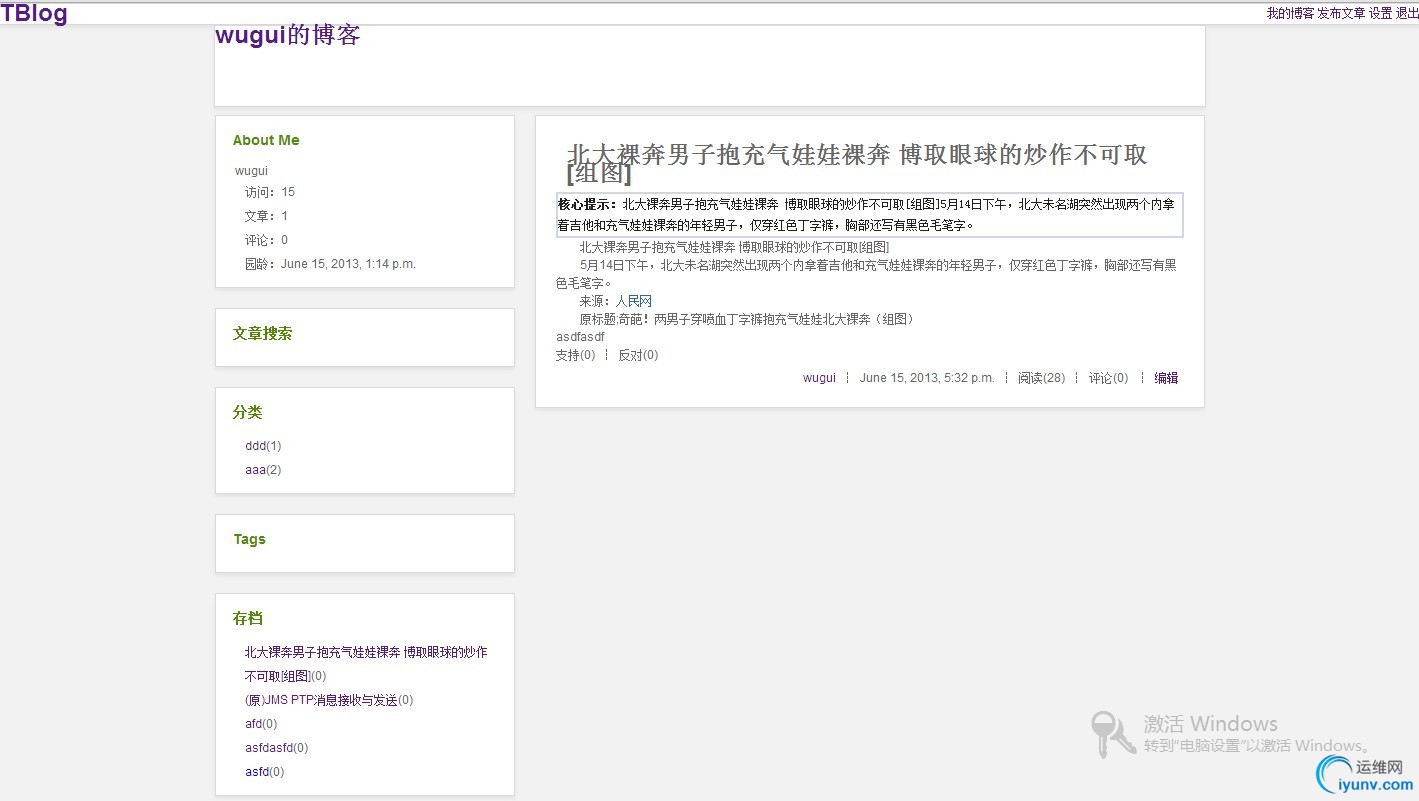Image resolution: width=1419 pixels, height=801 pixels.
Task: Click the 核心提示 summary box
Action: pyautogui.click(x=869, y=215)
